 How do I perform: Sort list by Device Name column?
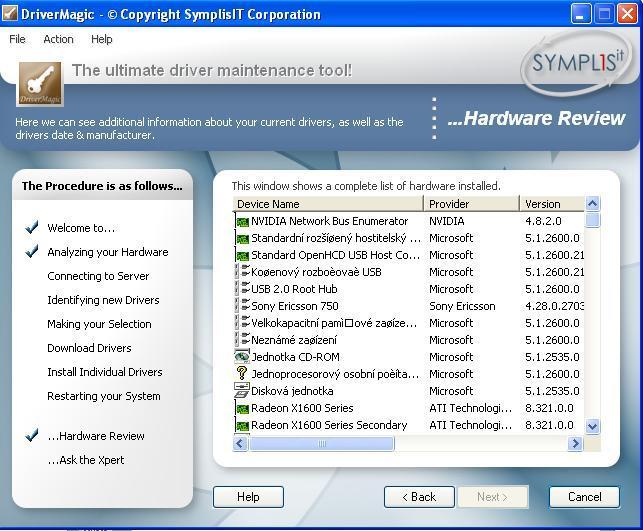tap(328, 204)
